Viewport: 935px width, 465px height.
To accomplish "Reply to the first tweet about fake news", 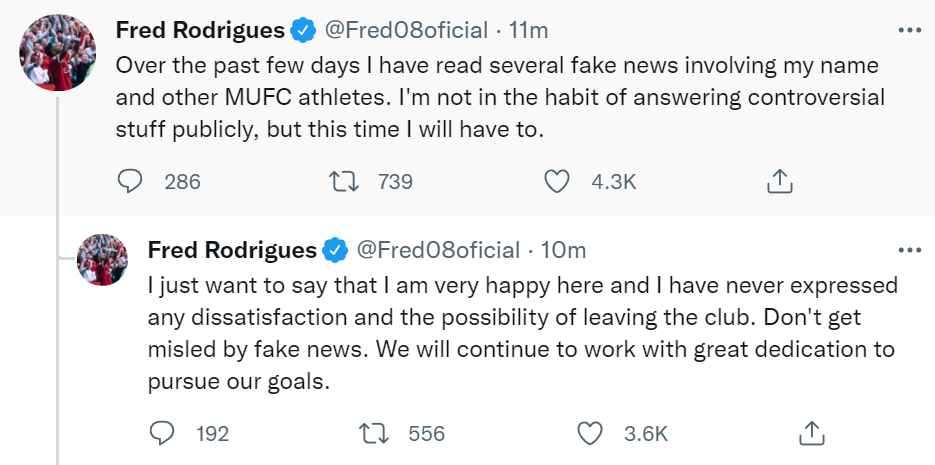I will pos(132,181).
